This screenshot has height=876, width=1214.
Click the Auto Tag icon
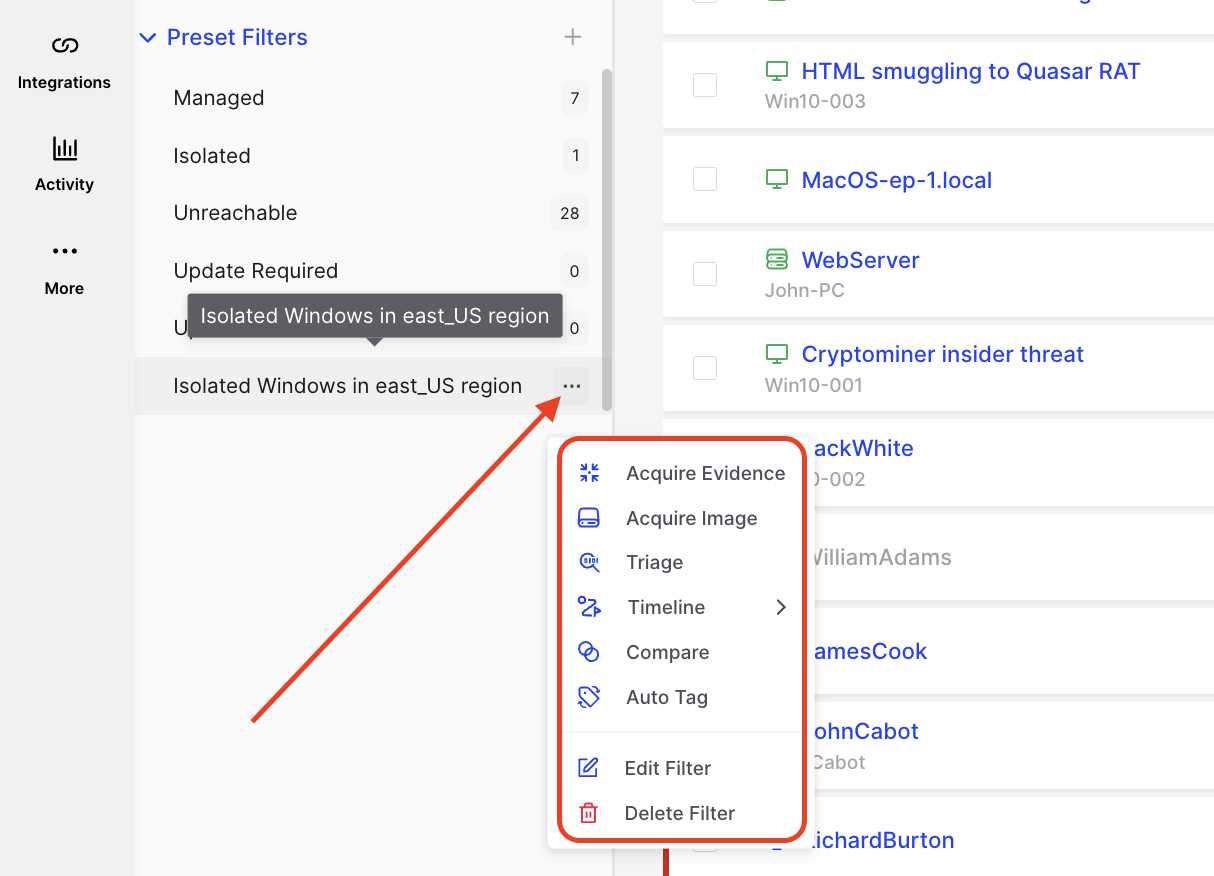589,697
